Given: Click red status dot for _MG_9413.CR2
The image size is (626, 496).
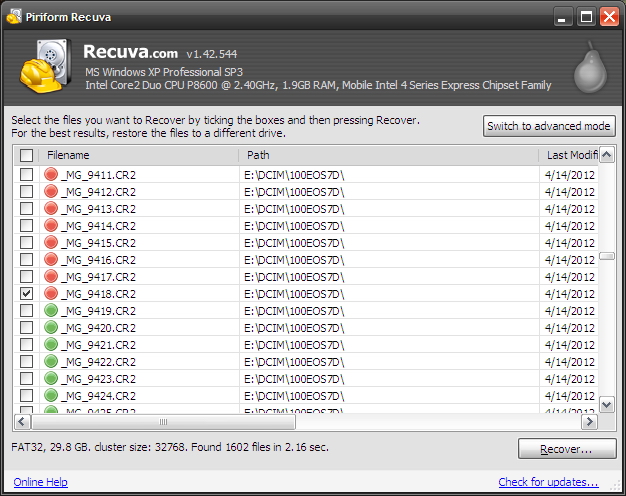Looking at the screenshot, I should 51,208.
